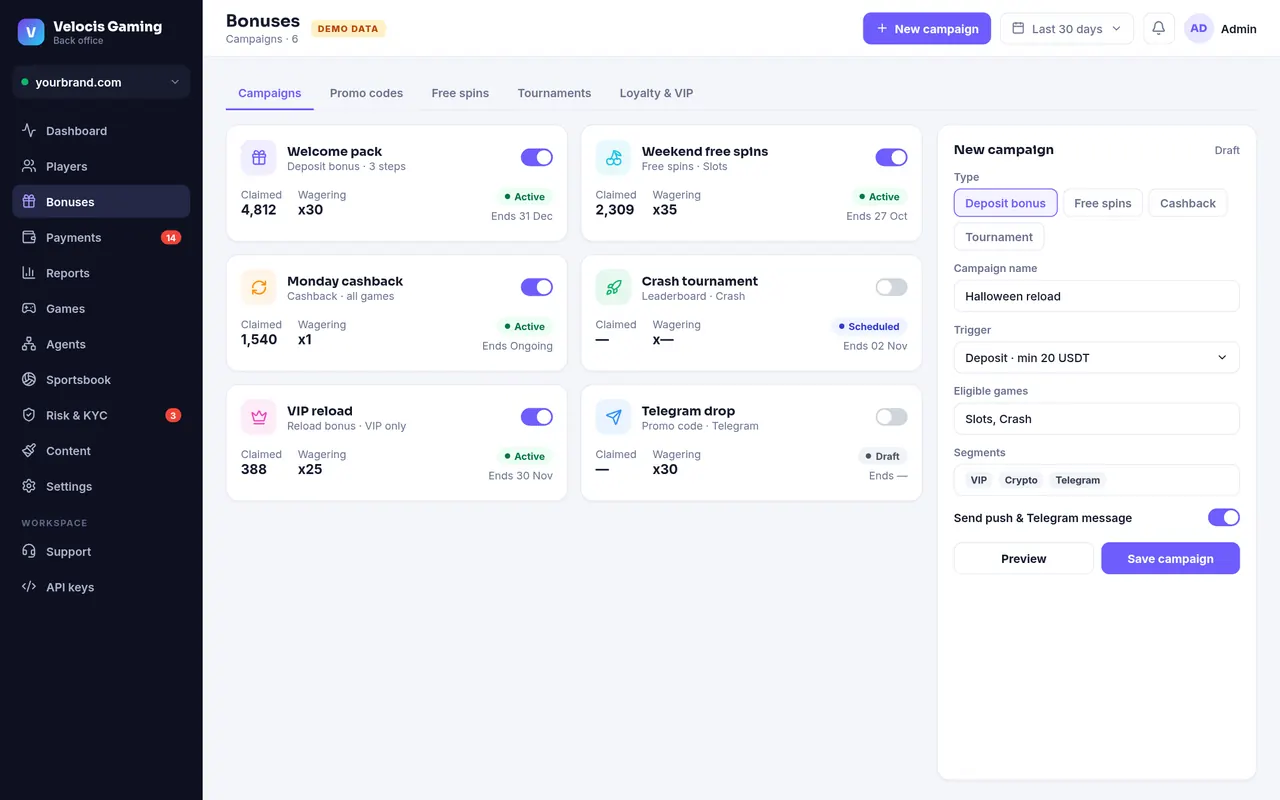Viewport: 1280px width, 800px height.
Task: Click the Welcome pack gift icon
Action: [259, 158]
